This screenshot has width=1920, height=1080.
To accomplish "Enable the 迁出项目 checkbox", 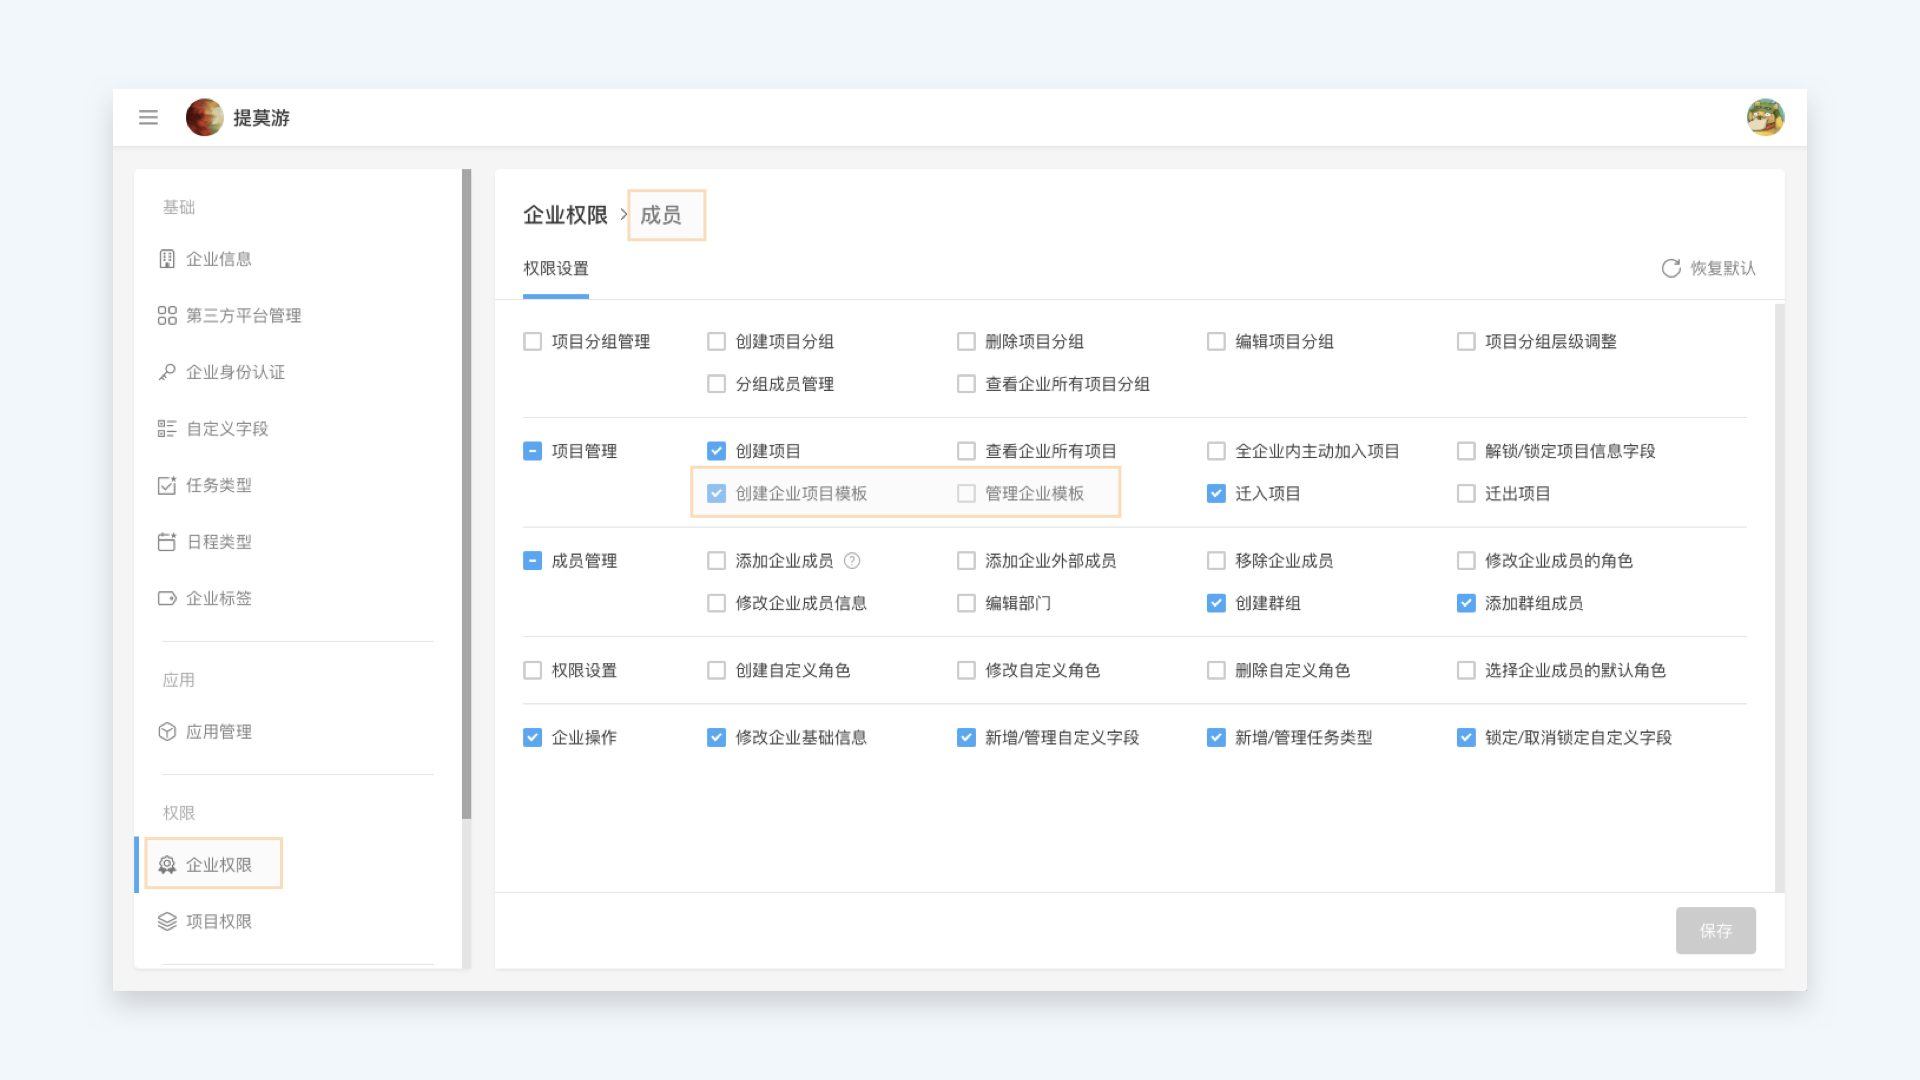I will (x=1466, y=494).
